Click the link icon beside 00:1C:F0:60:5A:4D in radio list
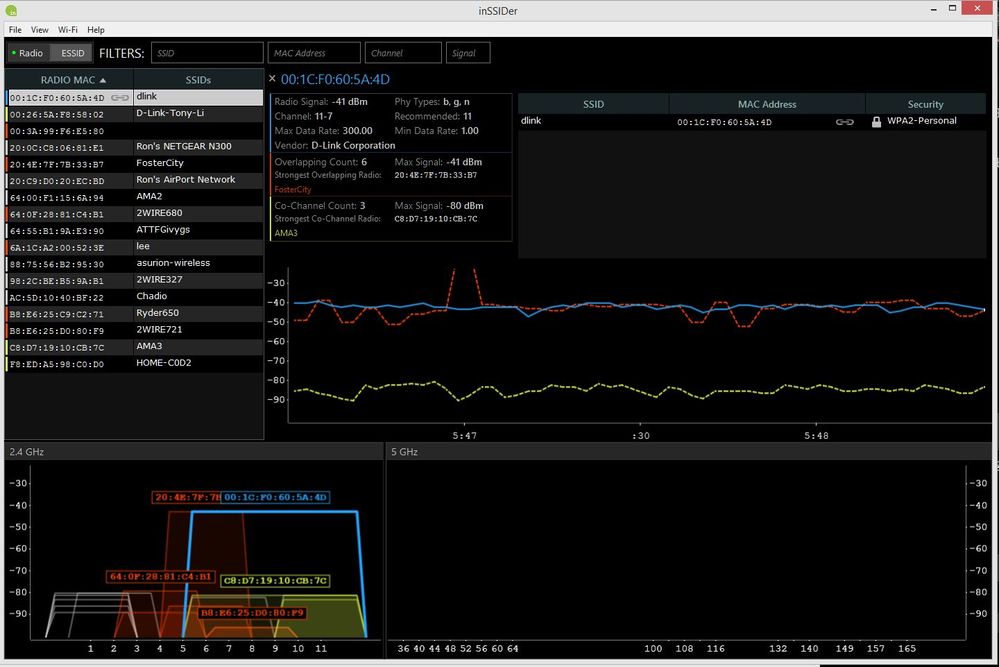 click(x=120, y=97)
